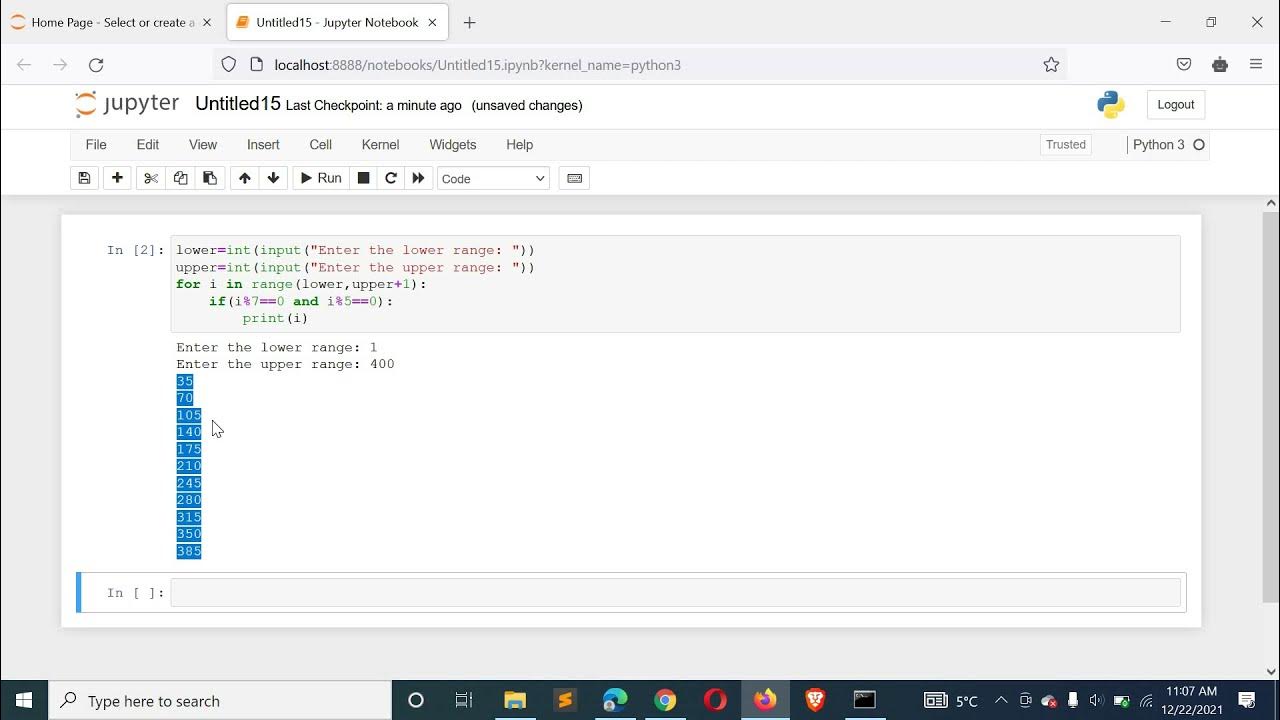Viewport: 1280px width, 720px height.
Task: Open Google Chrome from taskbar
Action: pyautogui.click(x=665, y=700)
